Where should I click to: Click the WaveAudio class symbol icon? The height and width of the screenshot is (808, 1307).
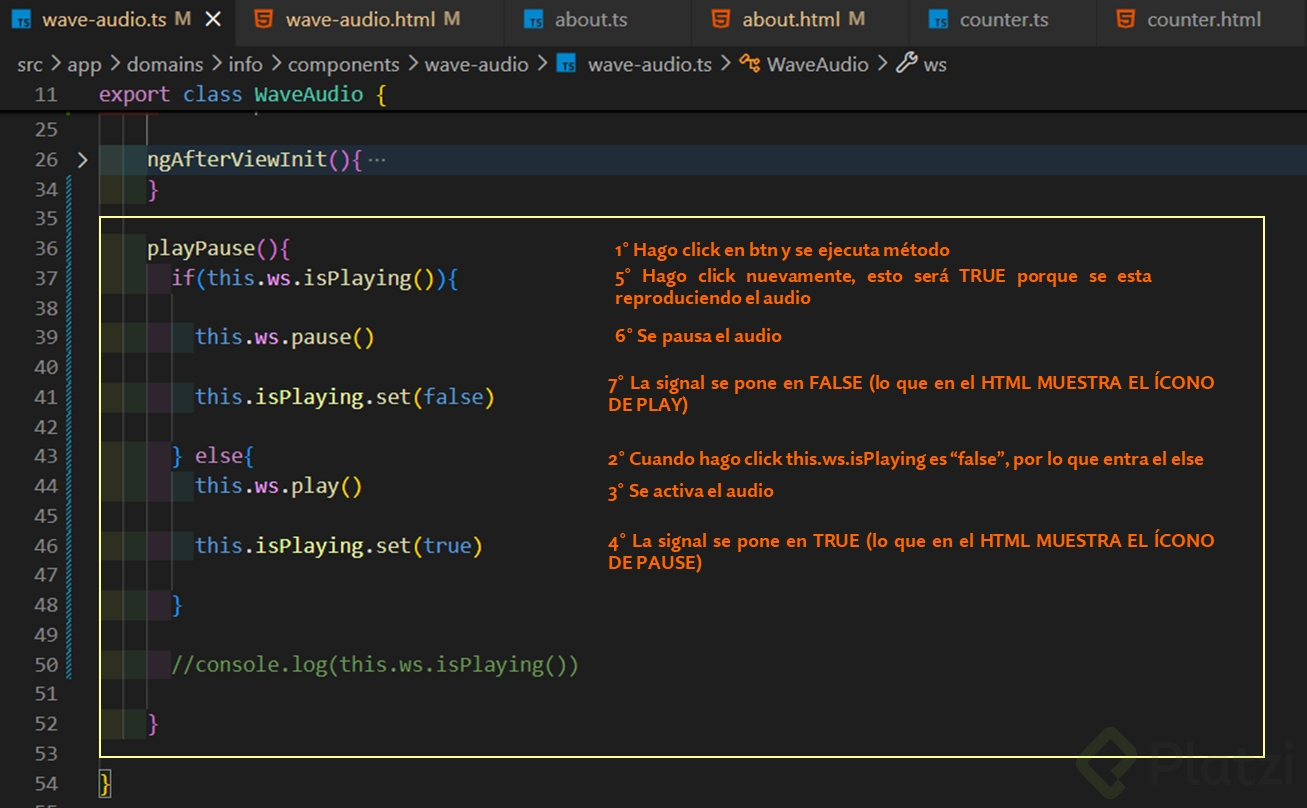coord(749,64)
